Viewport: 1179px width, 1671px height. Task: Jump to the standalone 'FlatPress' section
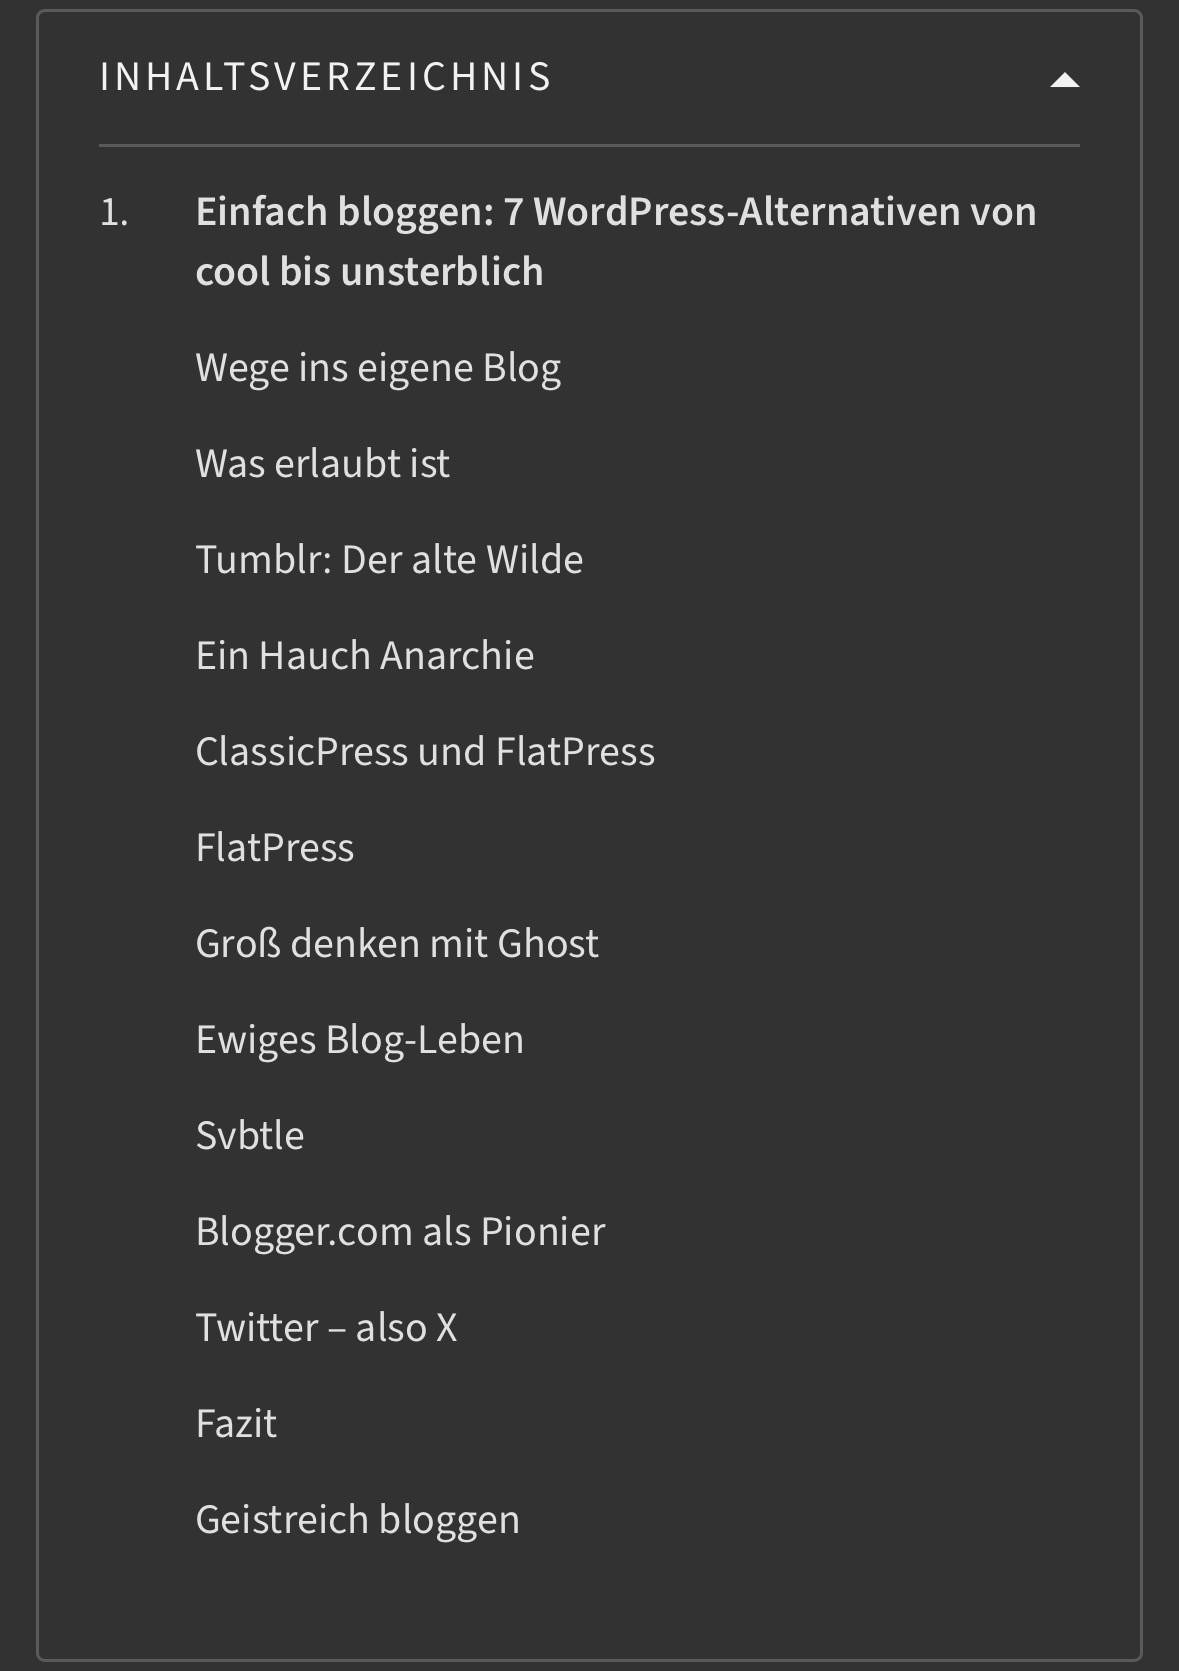point(275,848)
